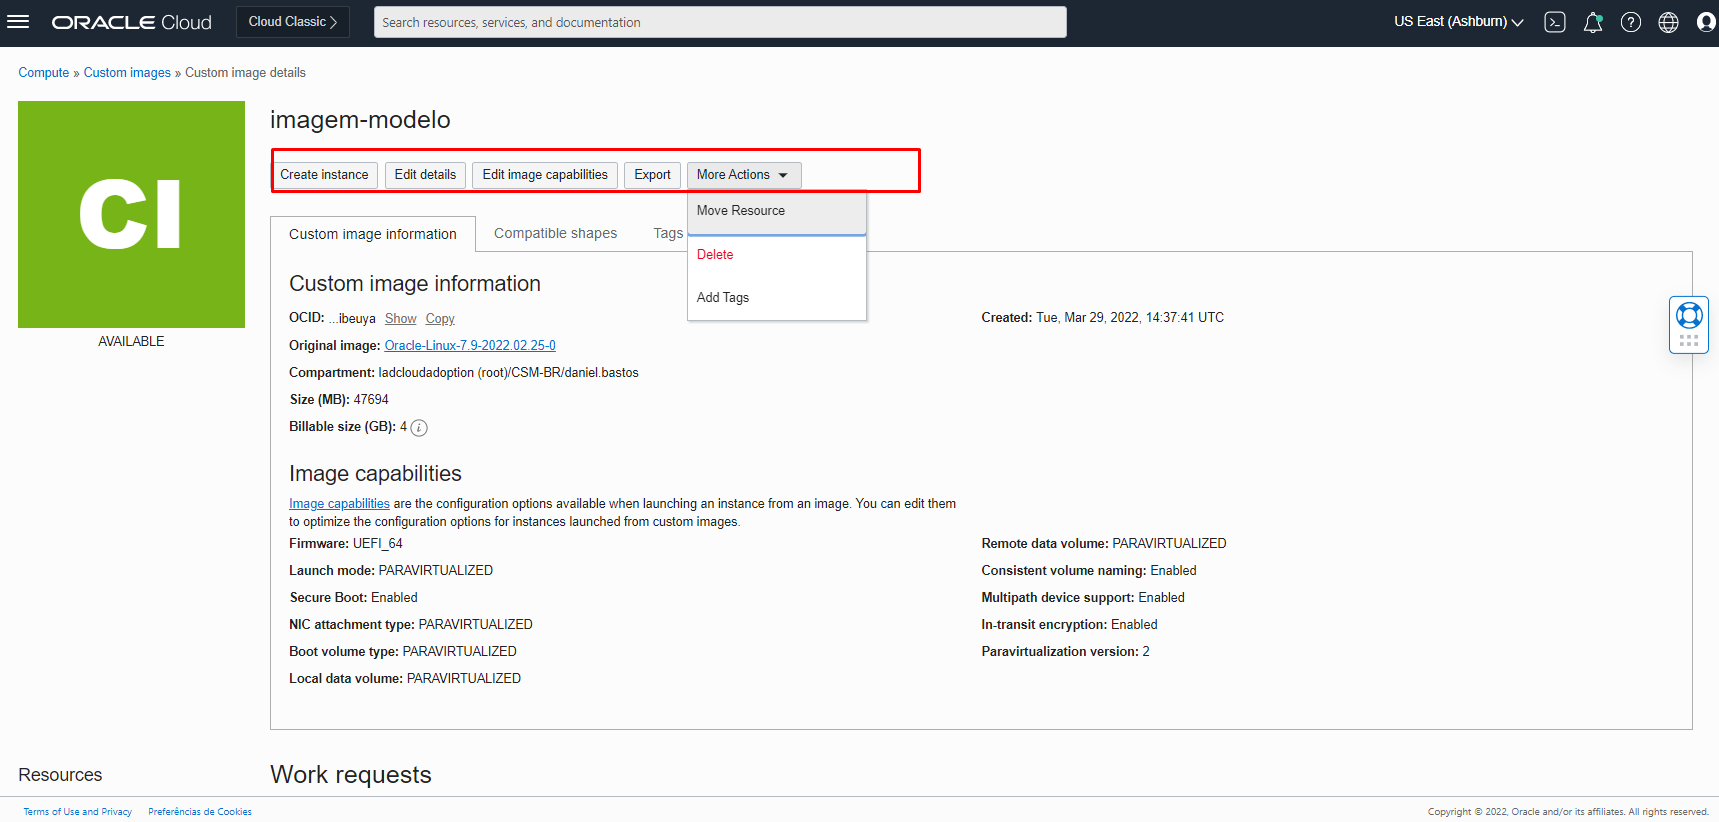
Task: Click the Local data volume text
Action: [x=405, y=679]
